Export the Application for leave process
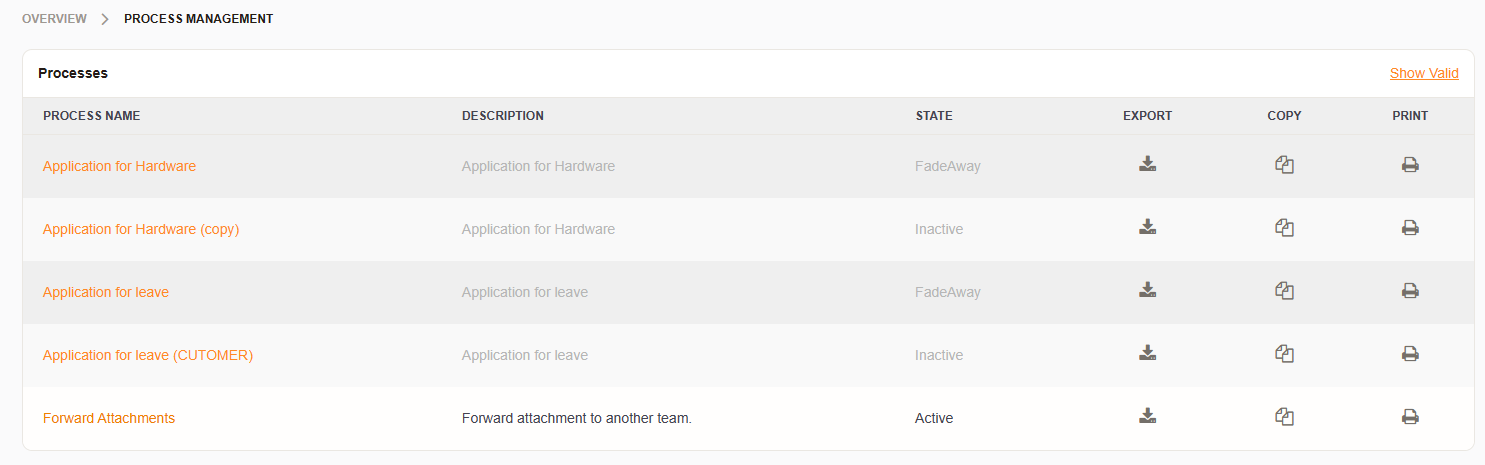 (1147, 291)
